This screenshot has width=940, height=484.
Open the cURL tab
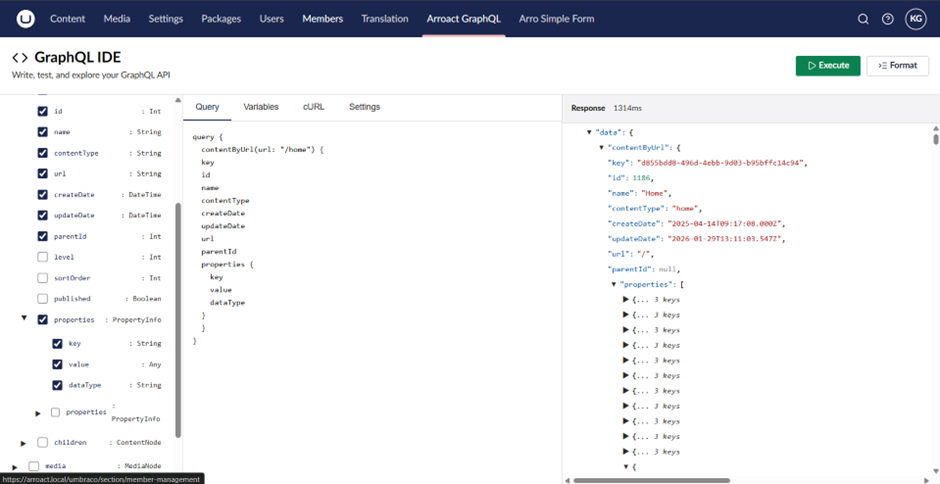312,107
